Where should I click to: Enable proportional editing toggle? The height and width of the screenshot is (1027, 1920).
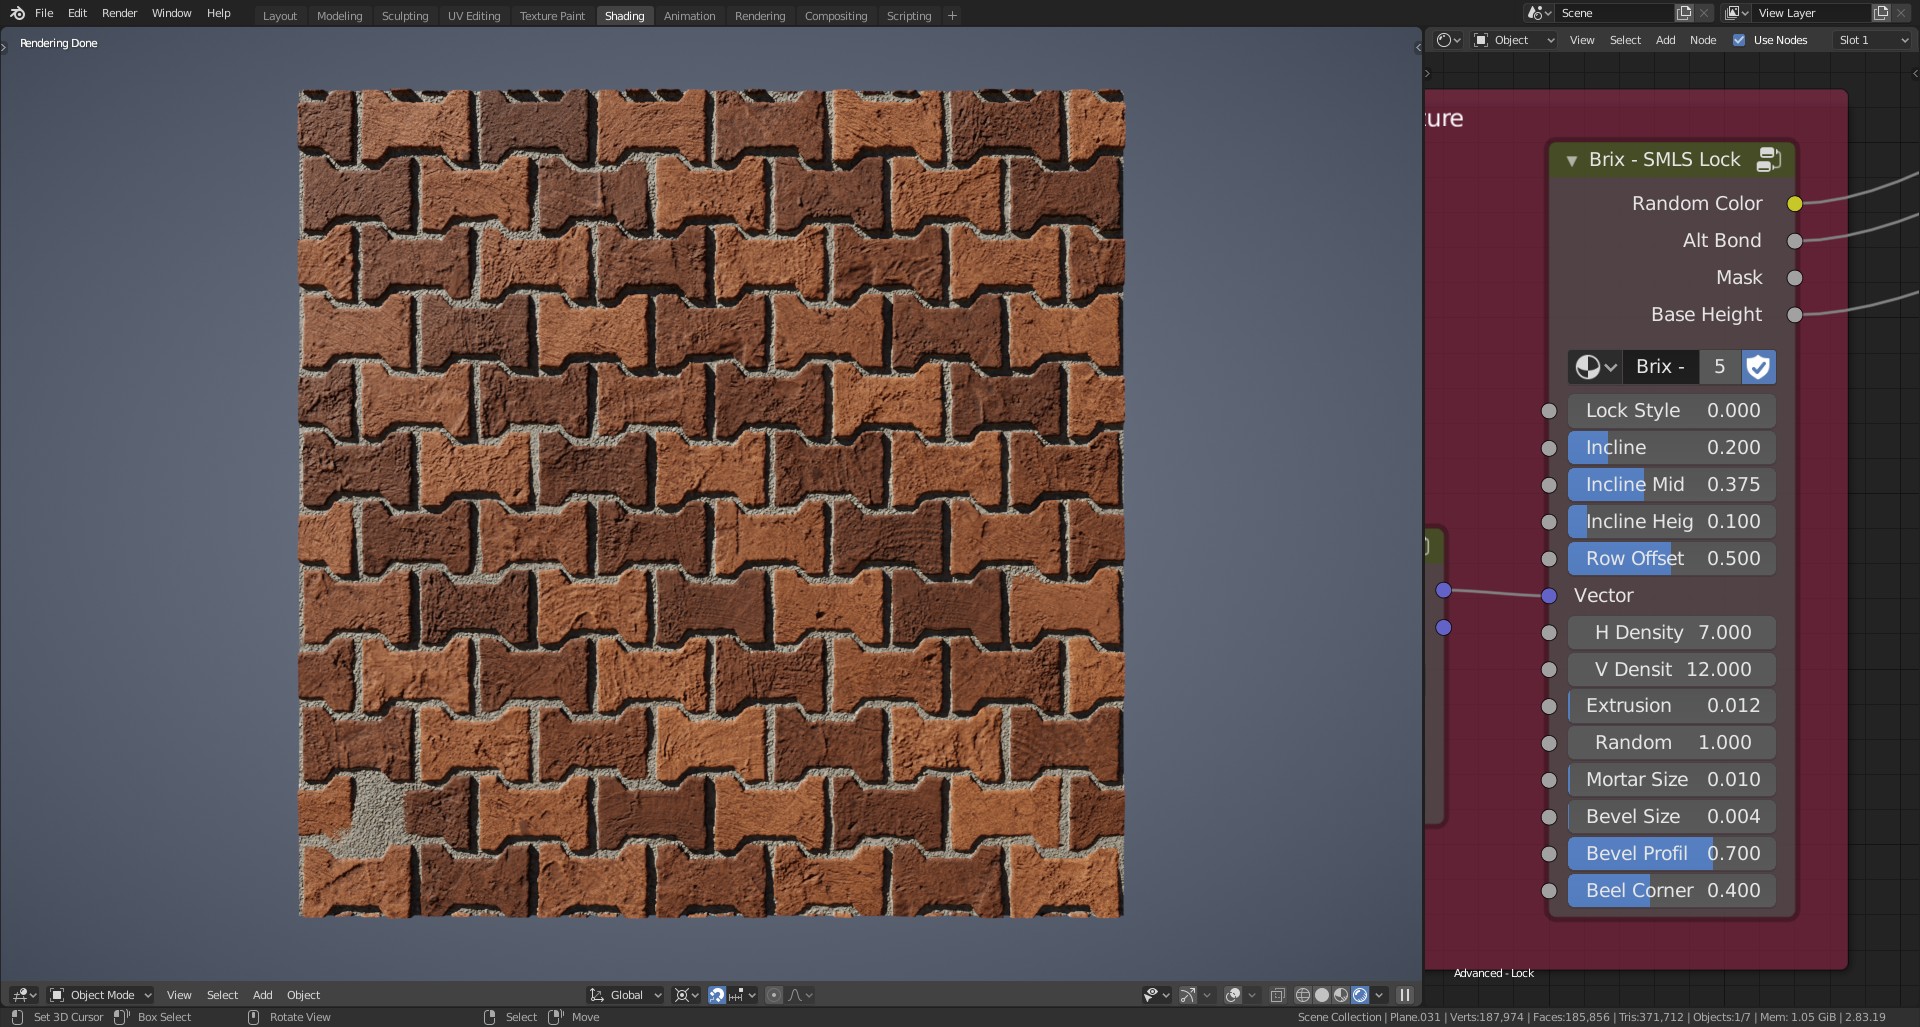(773, 995)
